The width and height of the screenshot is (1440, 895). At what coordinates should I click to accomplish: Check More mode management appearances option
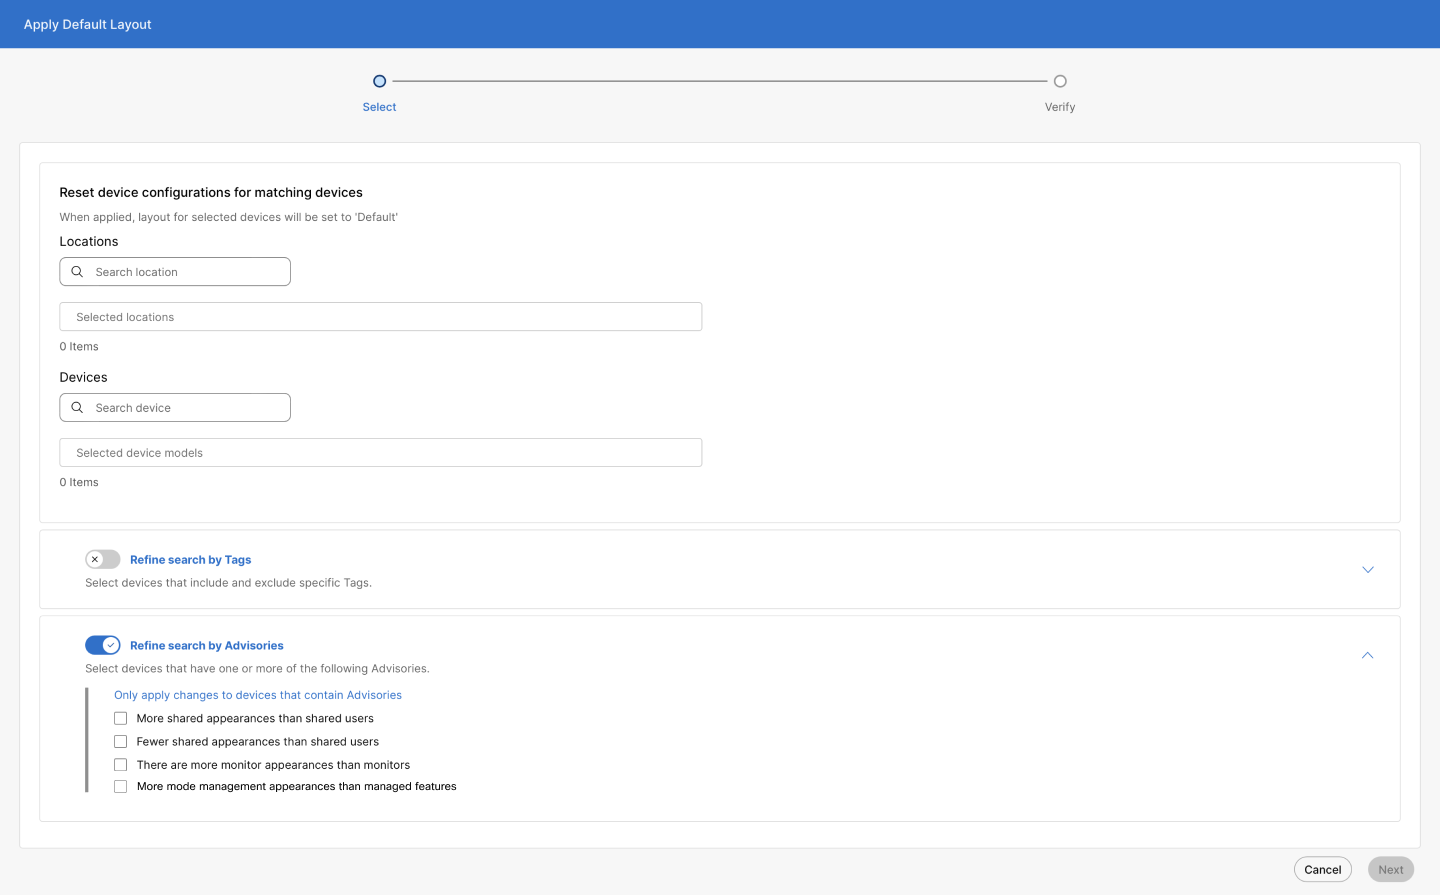(x=121, y=787)
